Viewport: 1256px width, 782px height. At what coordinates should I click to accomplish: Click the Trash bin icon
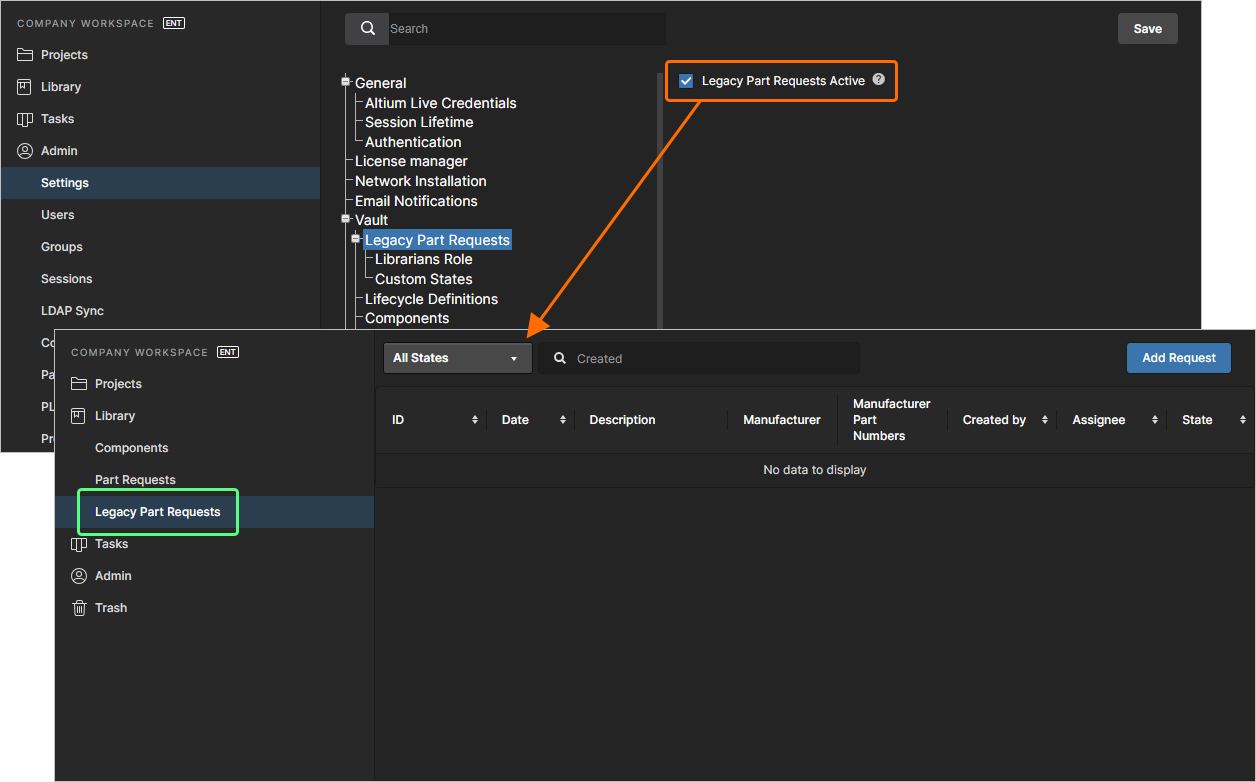79,608
